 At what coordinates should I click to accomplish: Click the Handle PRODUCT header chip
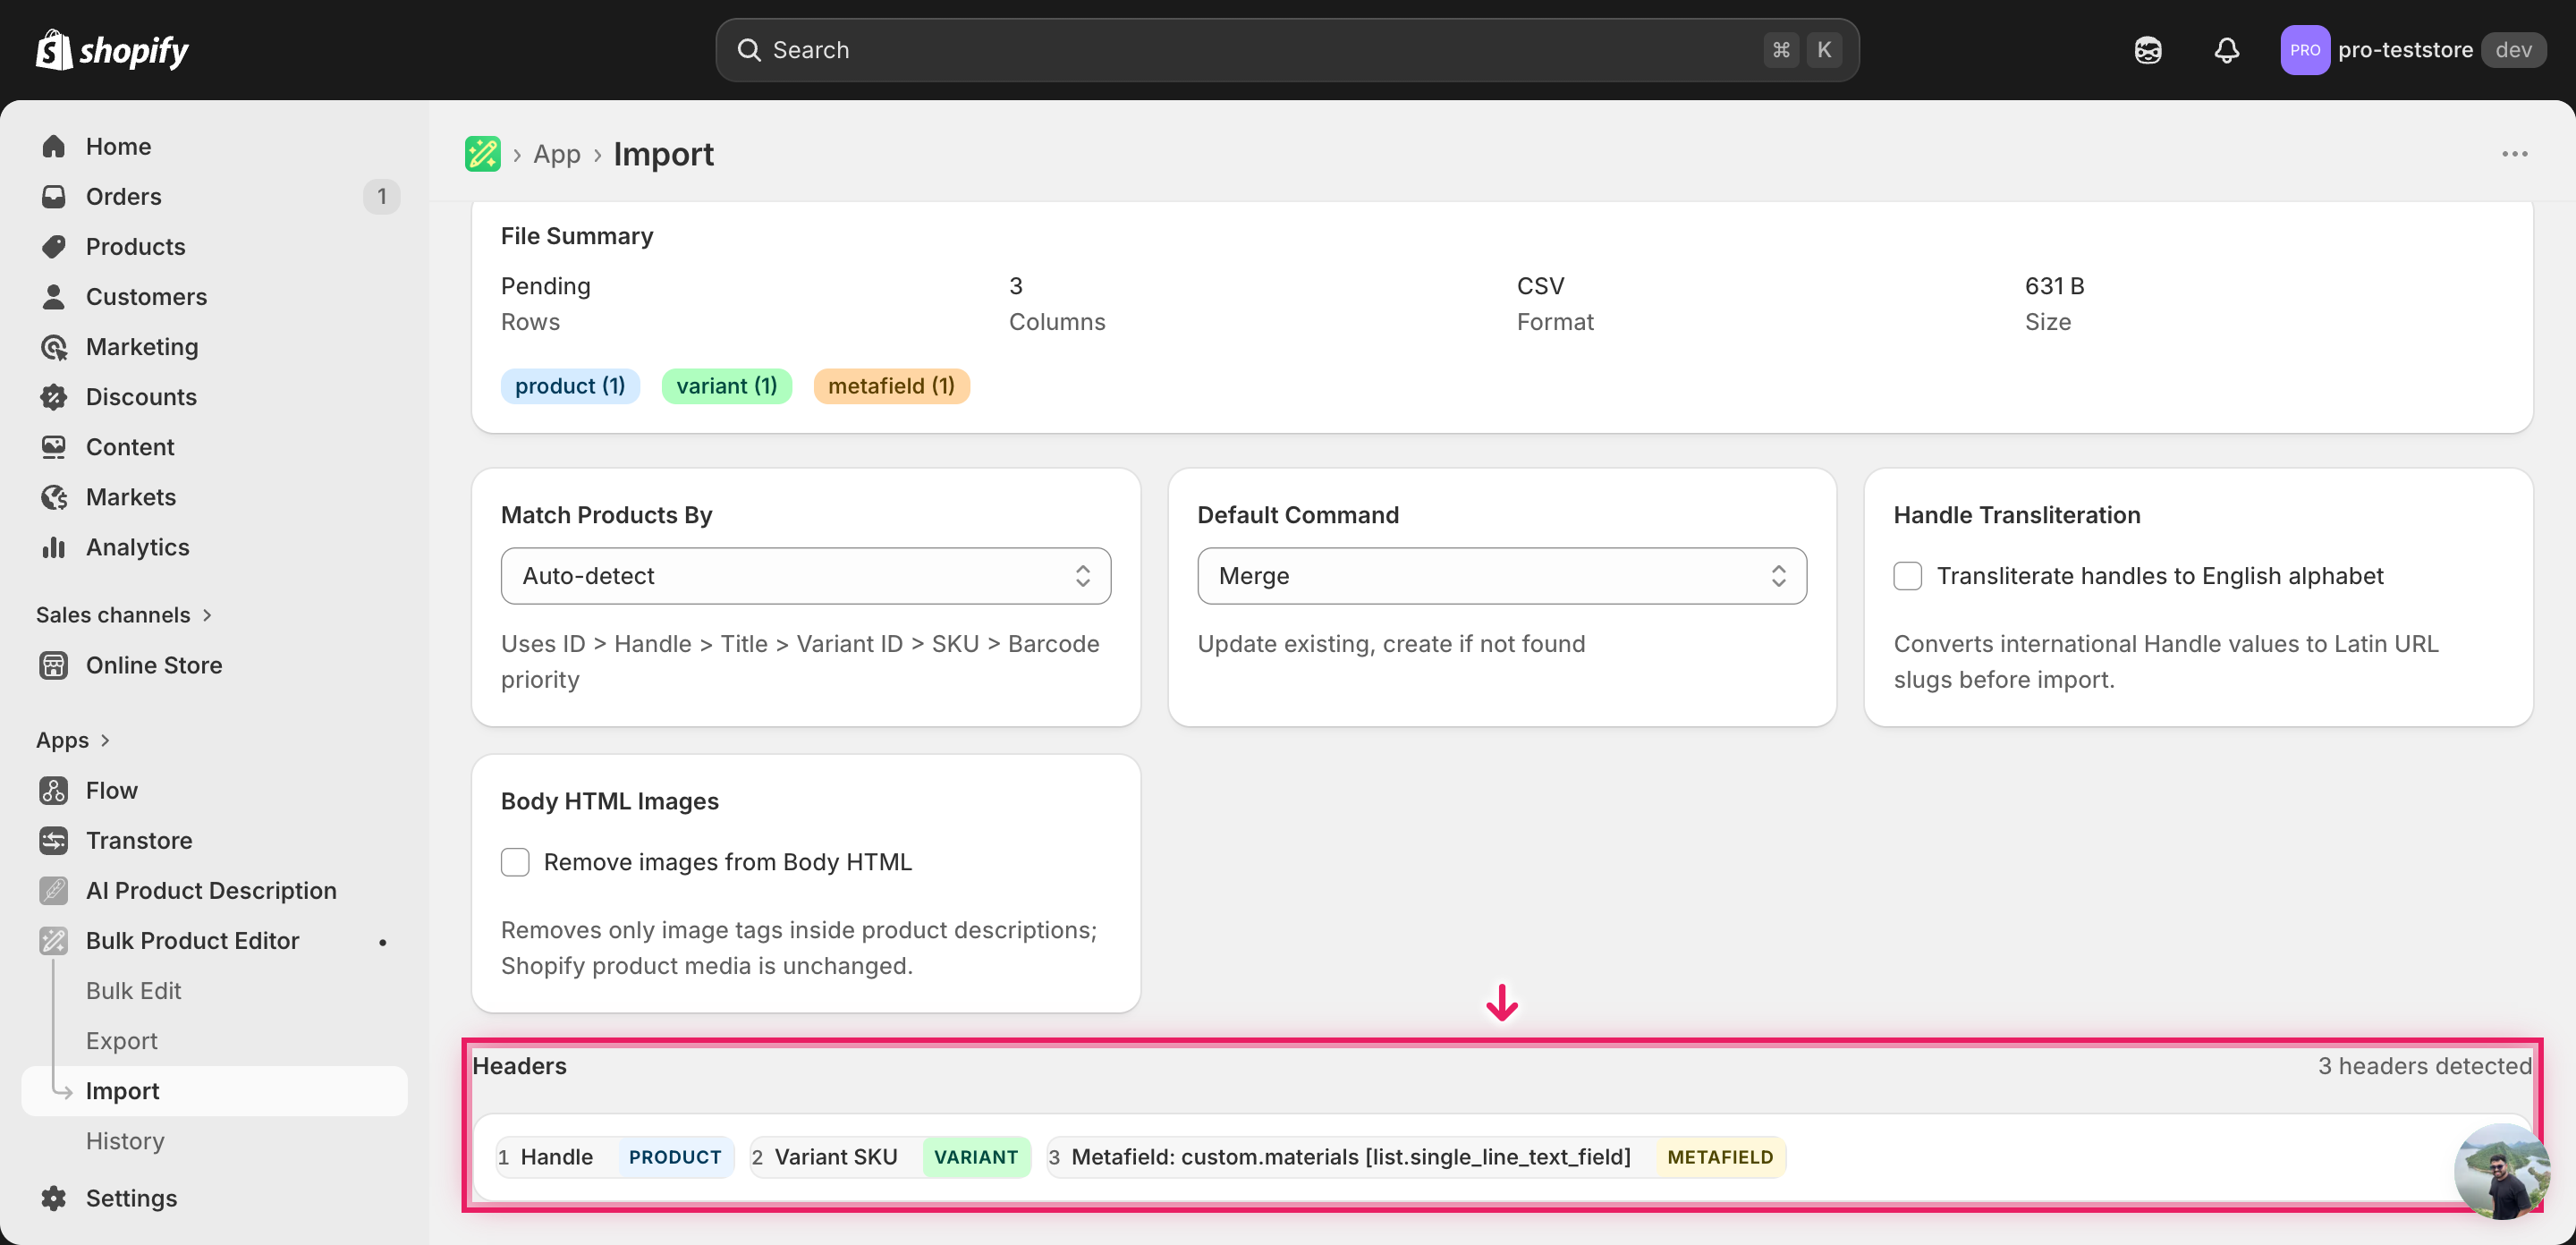615,1157
